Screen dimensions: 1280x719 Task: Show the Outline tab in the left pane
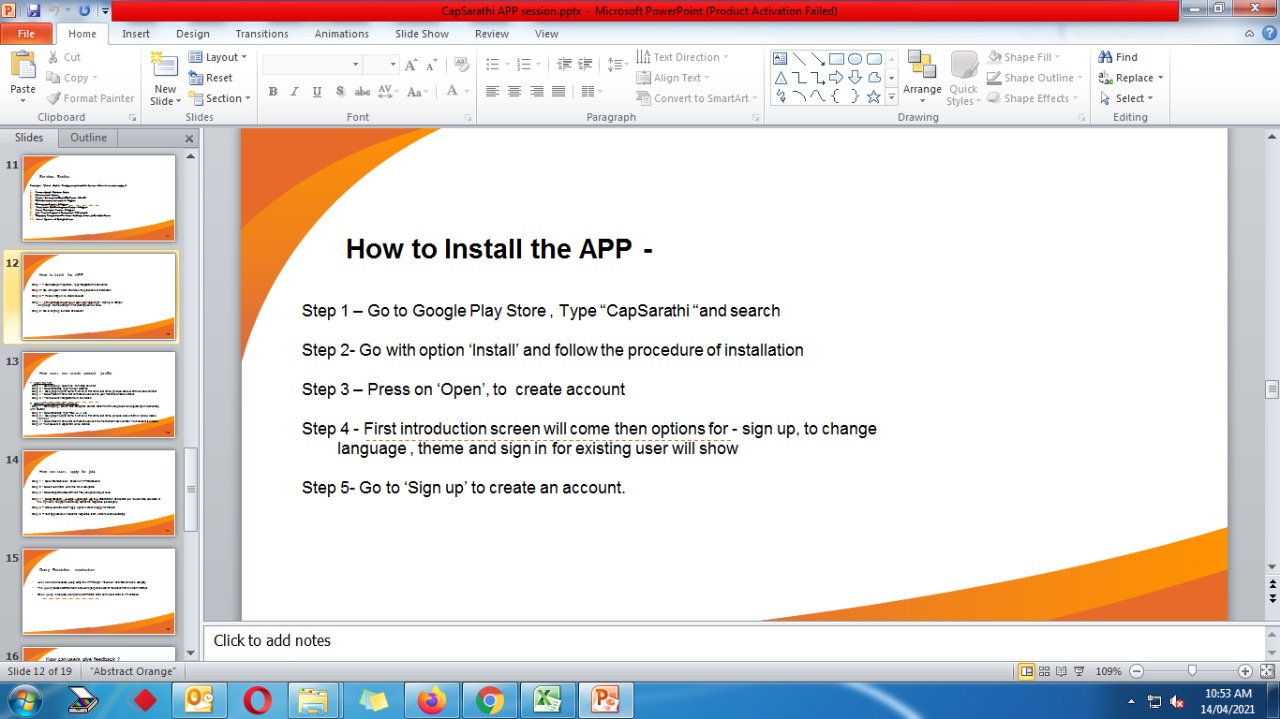pyautogui.click(x=88, y=138)
